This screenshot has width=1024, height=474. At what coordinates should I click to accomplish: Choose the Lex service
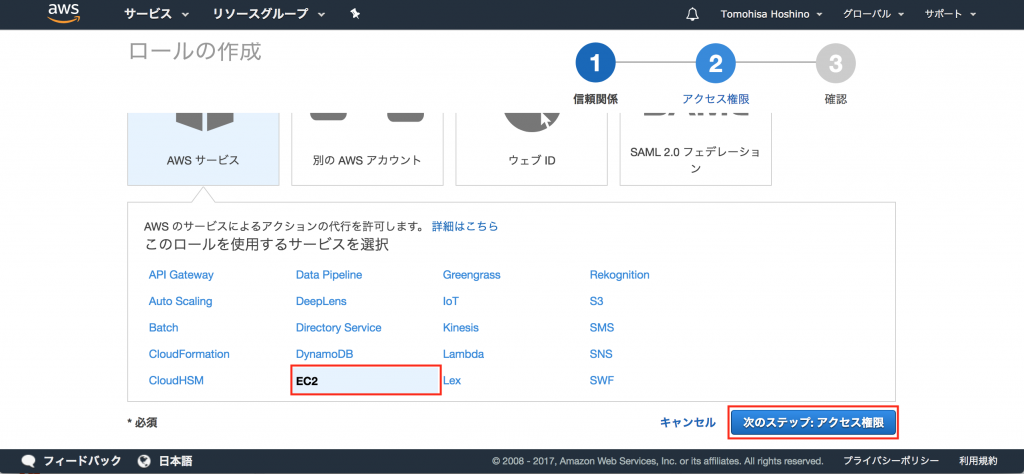452,380
